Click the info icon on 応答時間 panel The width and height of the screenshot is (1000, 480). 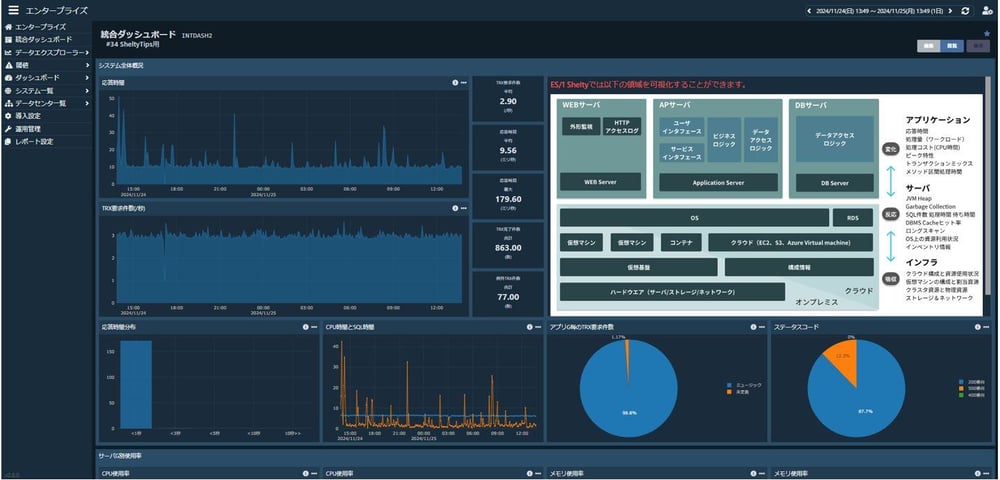click(x=454, y=82)
